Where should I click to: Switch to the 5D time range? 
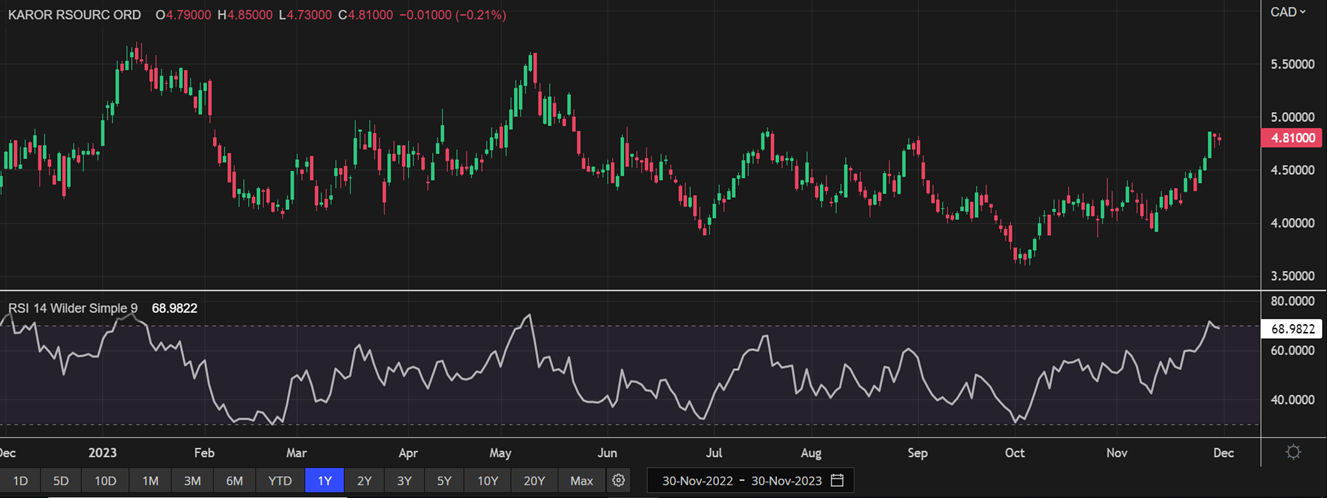pyautogui.click(x=62, y=481)
